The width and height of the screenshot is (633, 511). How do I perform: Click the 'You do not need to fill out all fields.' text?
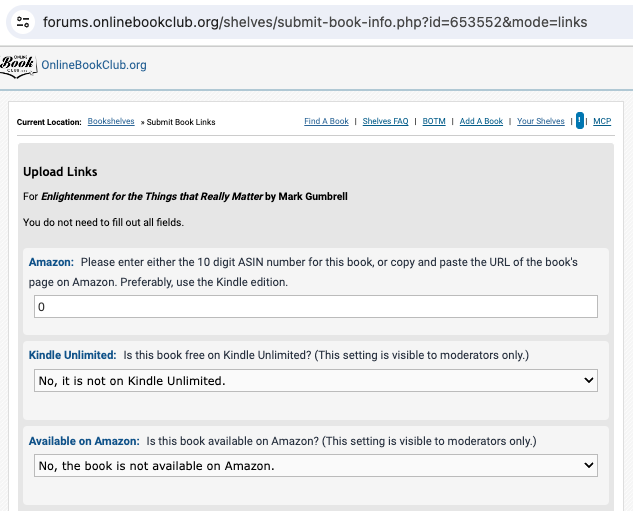click(103, 222)
